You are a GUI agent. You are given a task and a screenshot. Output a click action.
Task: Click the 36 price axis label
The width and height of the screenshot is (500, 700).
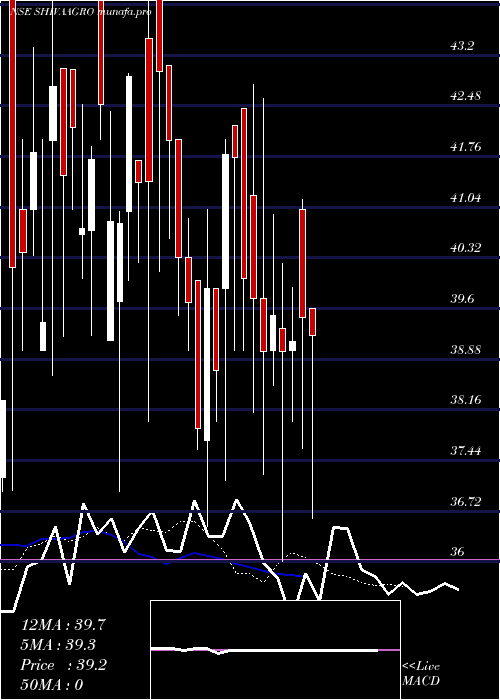tap(458, 552)
